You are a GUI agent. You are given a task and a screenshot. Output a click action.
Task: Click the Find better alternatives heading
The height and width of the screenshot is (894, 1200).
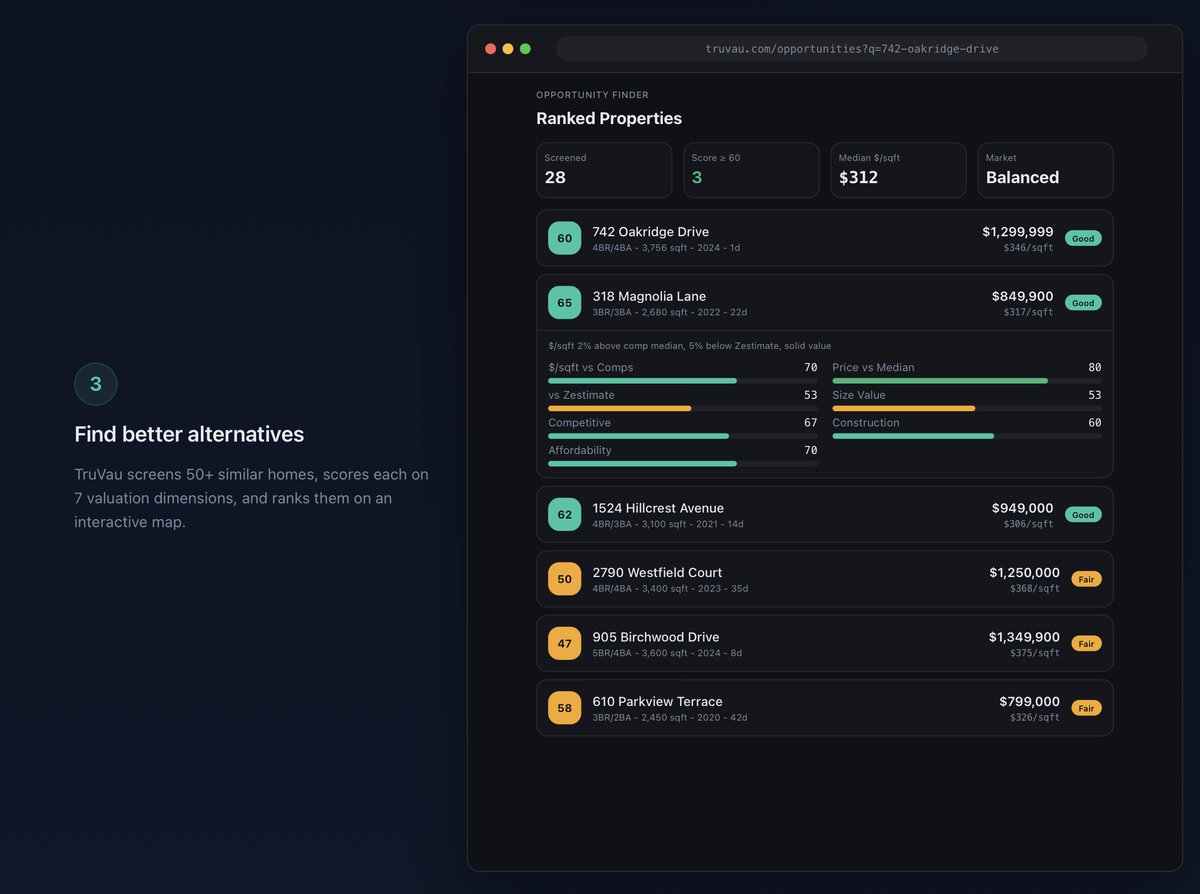189,434
